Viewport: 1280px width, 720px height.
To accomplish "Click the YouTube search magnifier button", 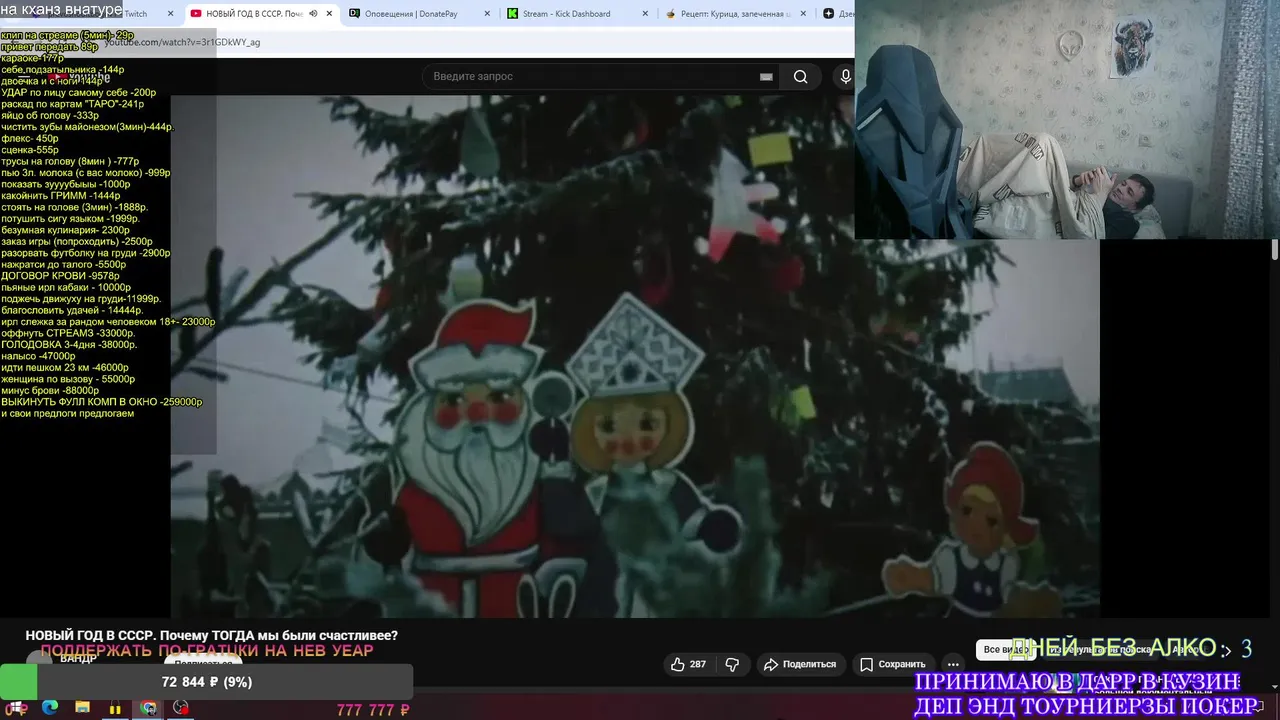I will point(800,77).
